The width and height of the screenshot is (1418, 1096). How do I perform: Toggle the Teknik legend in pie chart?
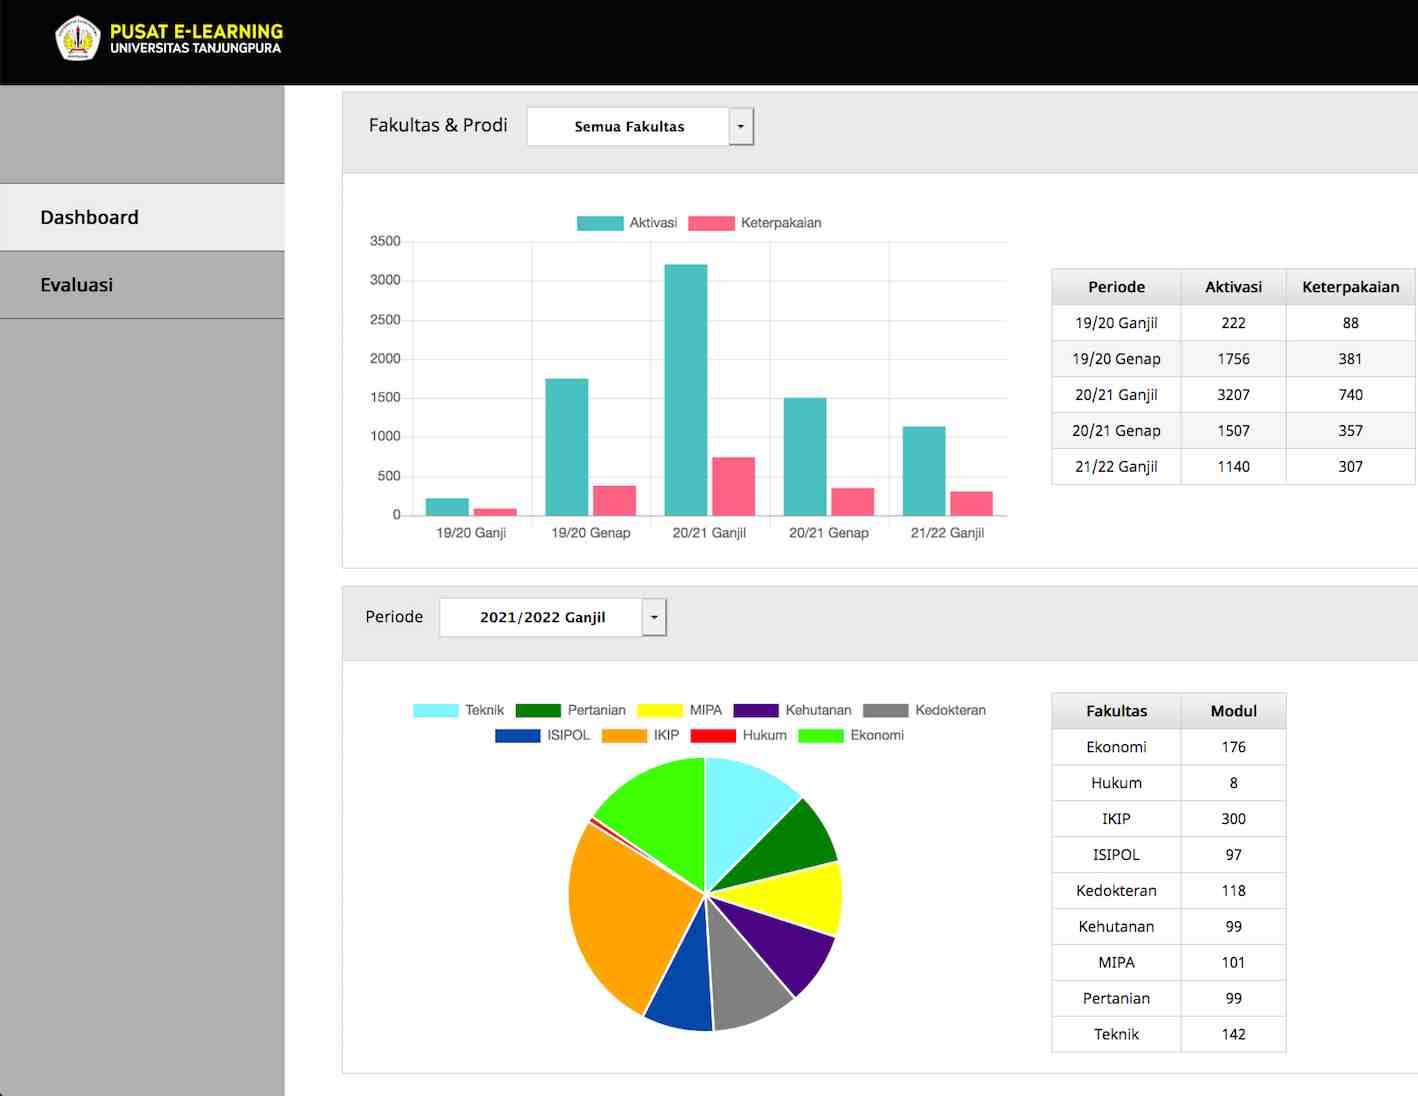pos(459,710)
